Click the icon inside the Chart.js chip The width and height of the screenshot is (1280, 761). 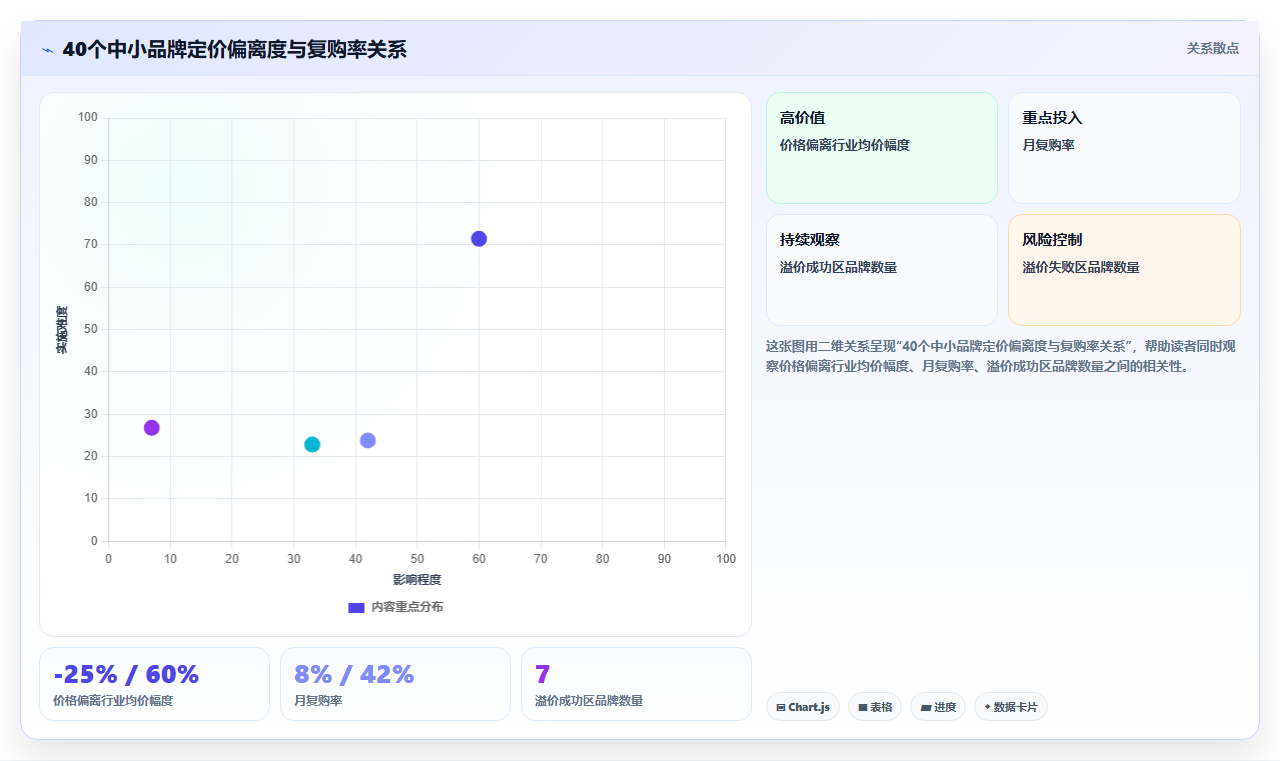pyautogui.click(x=781, y=707)
